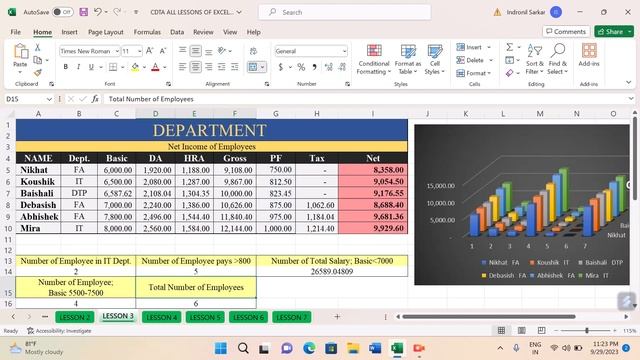Expand the formula bar

631,98
